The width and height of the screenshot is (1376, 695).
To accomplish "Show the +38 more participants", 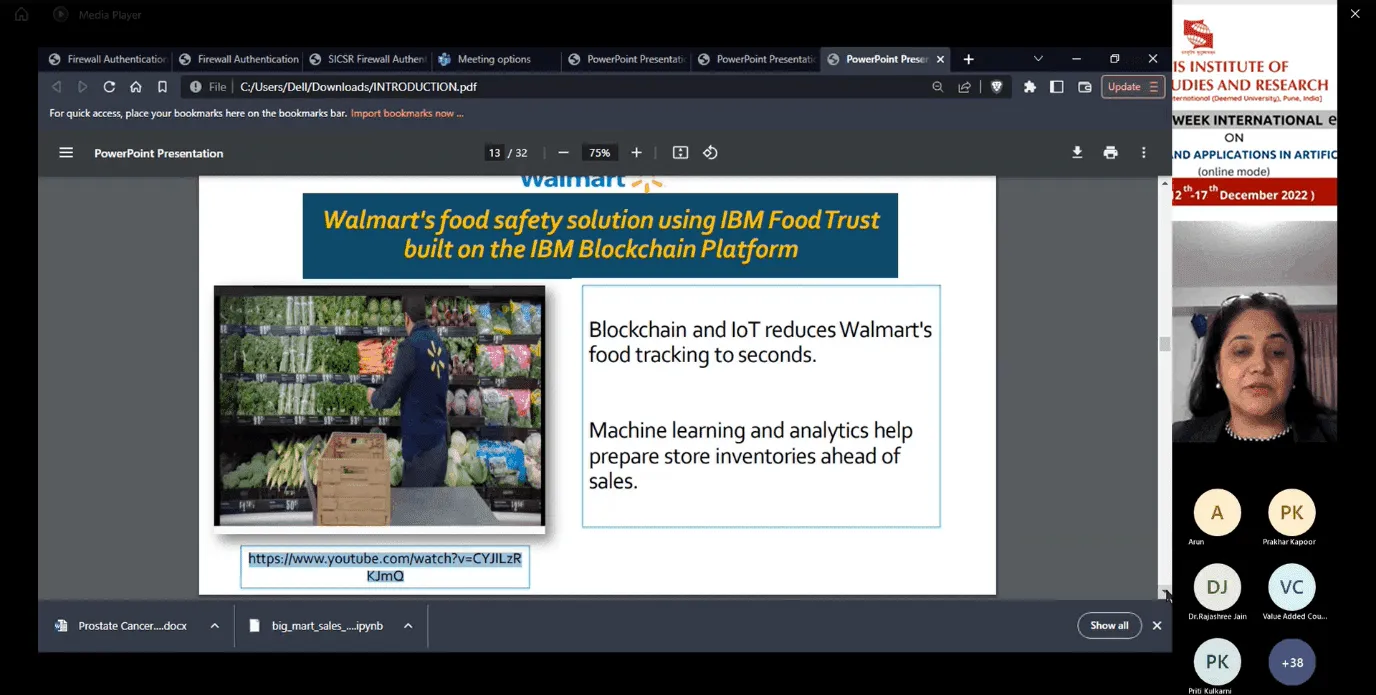I will 1291,662.
